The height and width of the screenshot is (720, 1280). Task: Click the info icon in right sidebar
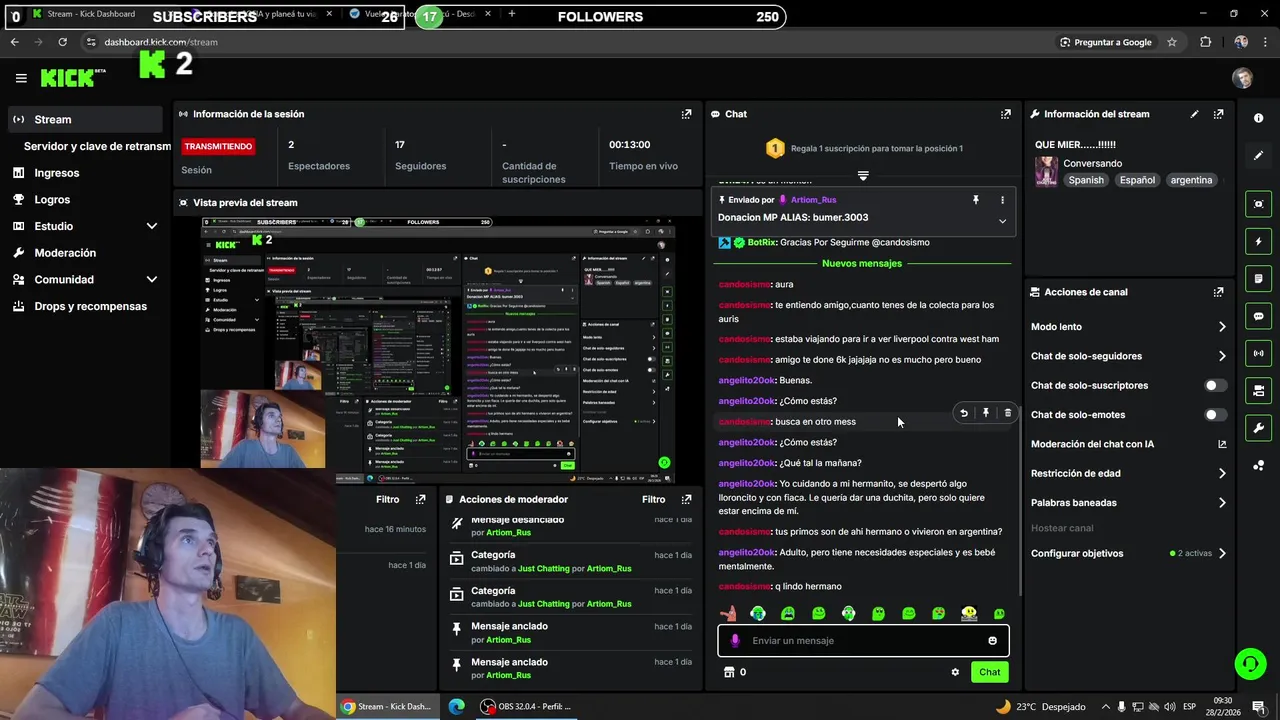(x=1258, y=118)
